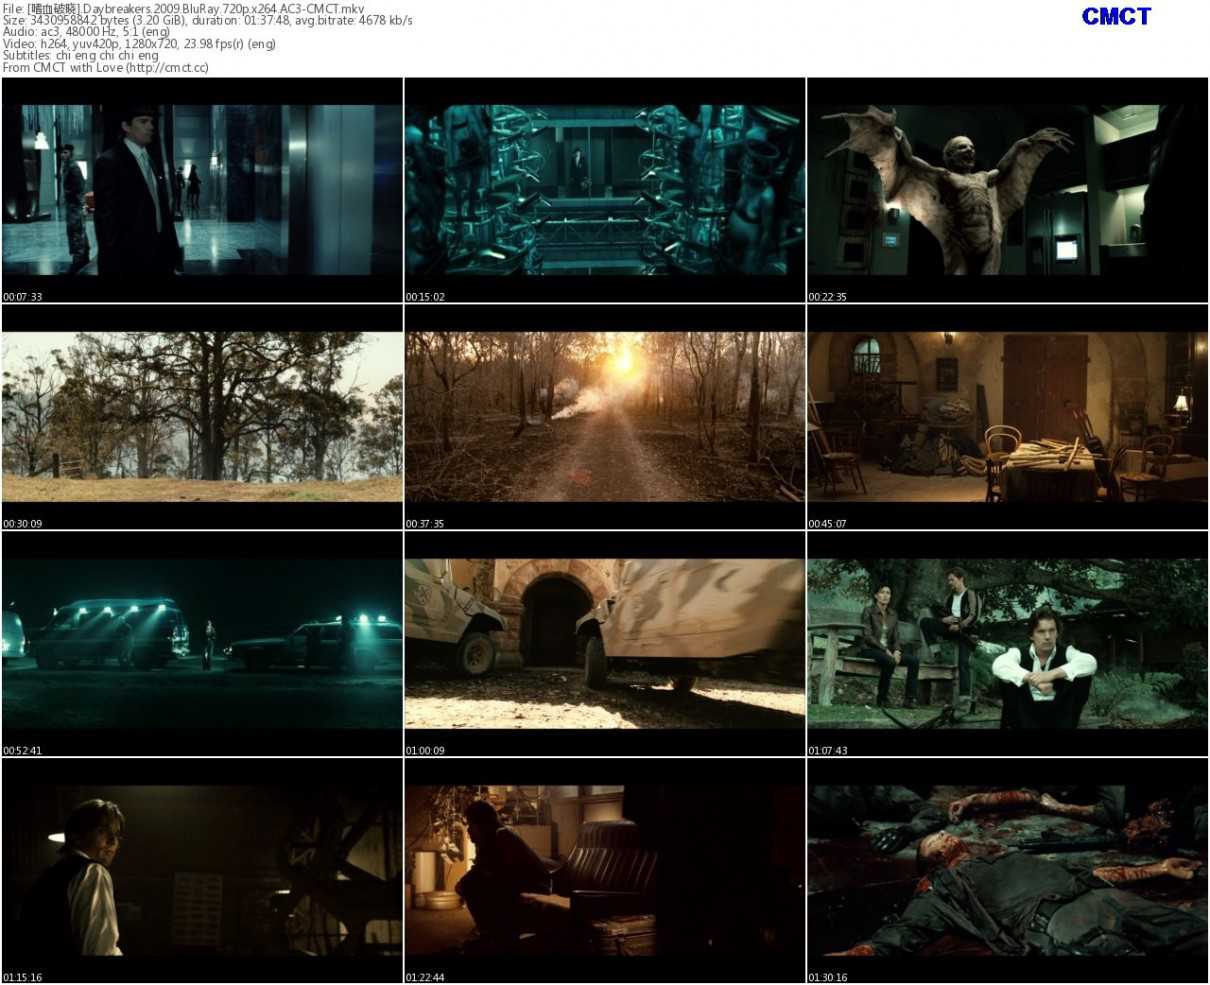Click the Video line showing h264, 1280x720
This screenshot has width=1210, height=985.
[x=139, y=44]
